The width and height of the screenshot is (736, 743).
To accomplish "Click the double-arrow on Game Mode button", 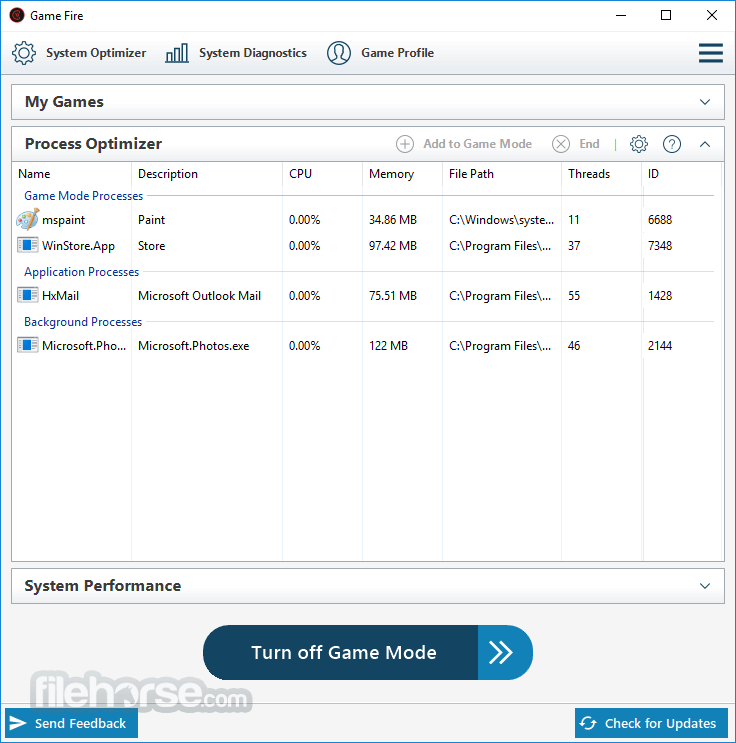I will coord(501,652).
